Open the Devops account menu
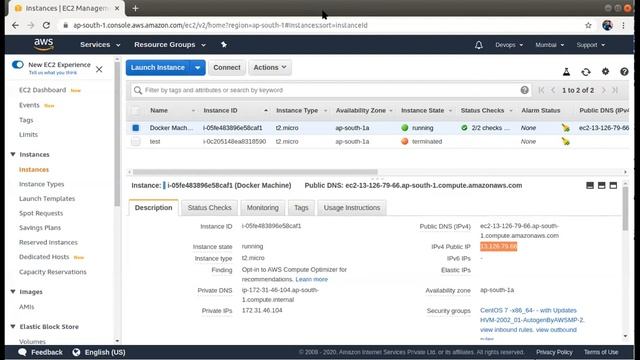 pos(509,45)
